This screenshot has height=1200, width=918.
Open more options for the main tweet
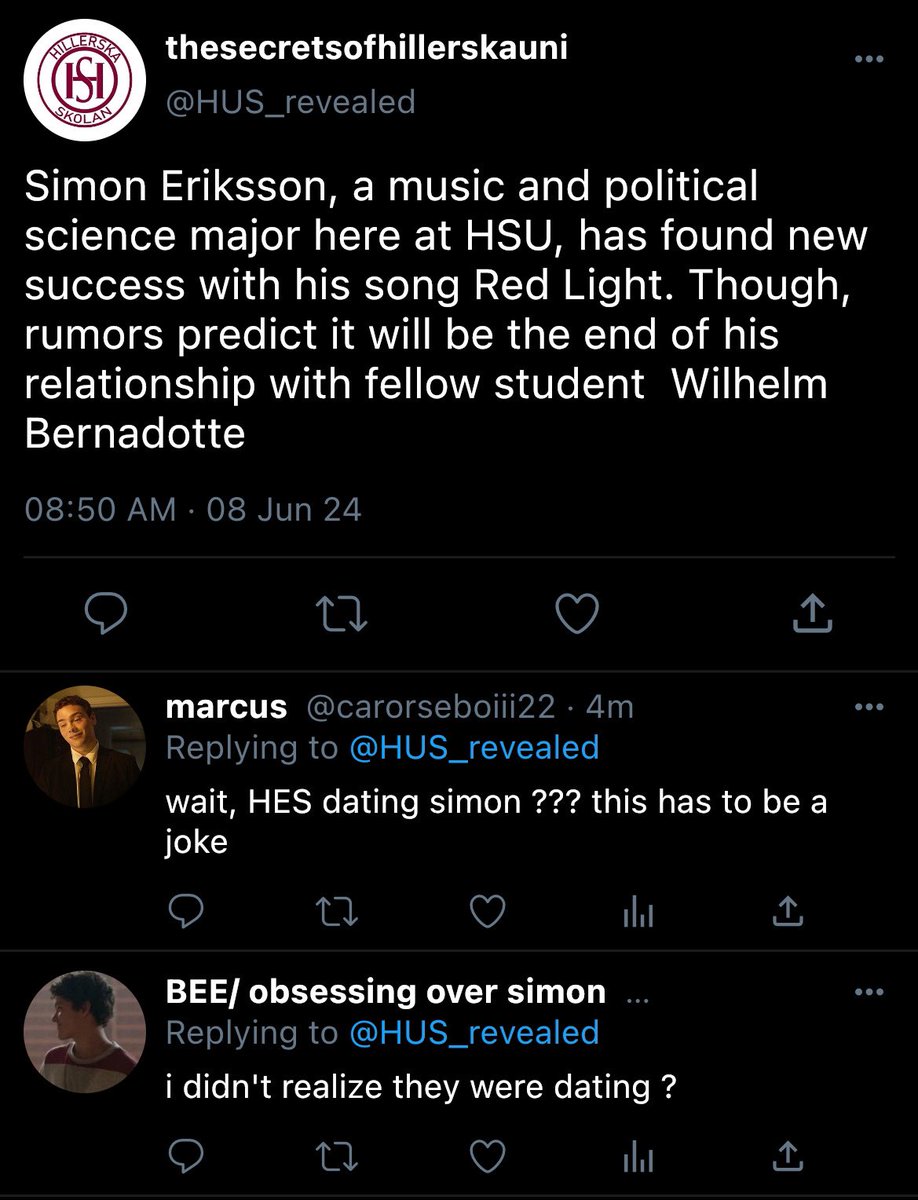coord(868,58)
